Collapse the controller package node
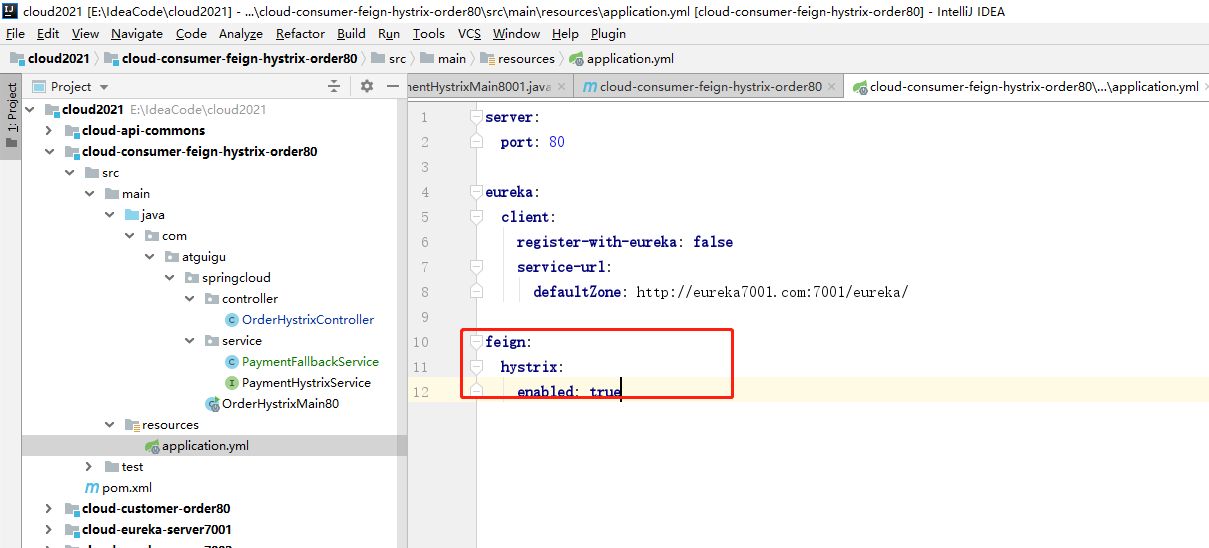 pyautogui.click(x=189, y=299)
